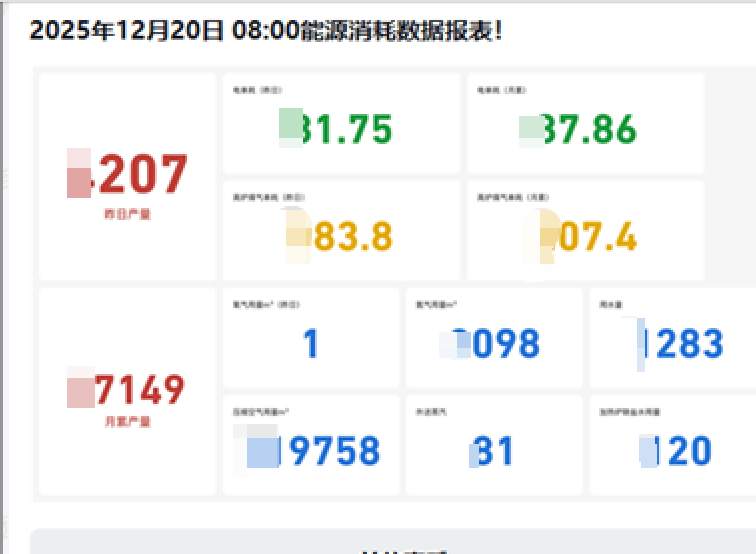Click the energy consumption report title
The width and height of the screenshot is (756, 554).
click(x=266, y=30)
